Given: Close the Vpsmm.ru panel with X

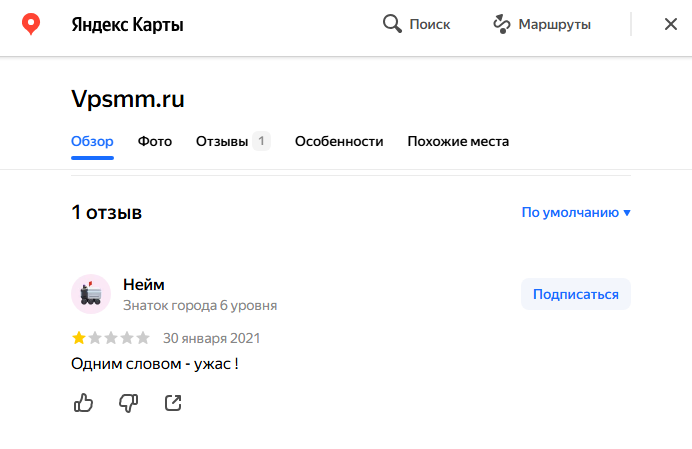Looking at the screenshot, I should [x=671, y=24].
